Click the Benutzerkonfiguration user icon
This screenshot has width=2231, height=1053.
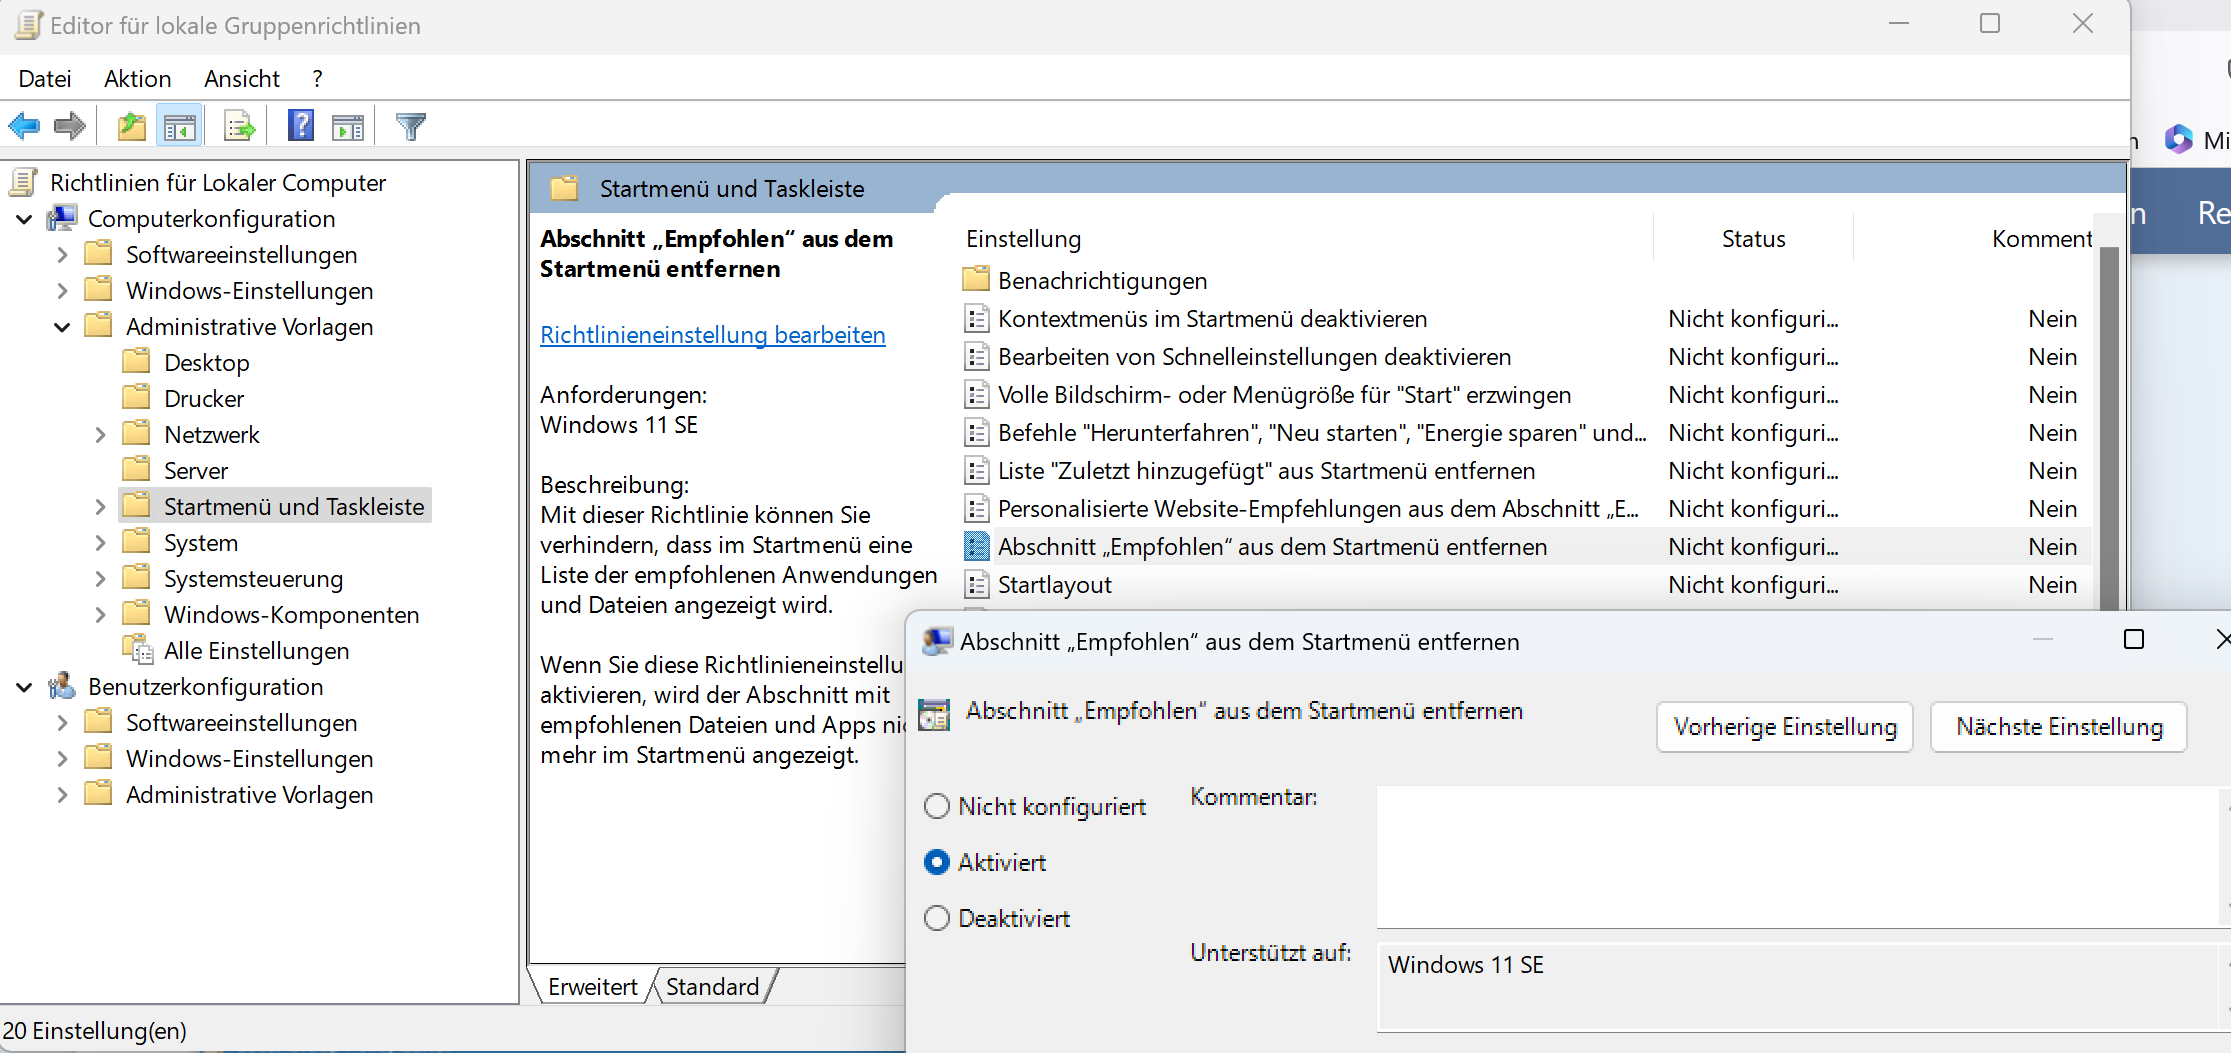tap(62, 686)
